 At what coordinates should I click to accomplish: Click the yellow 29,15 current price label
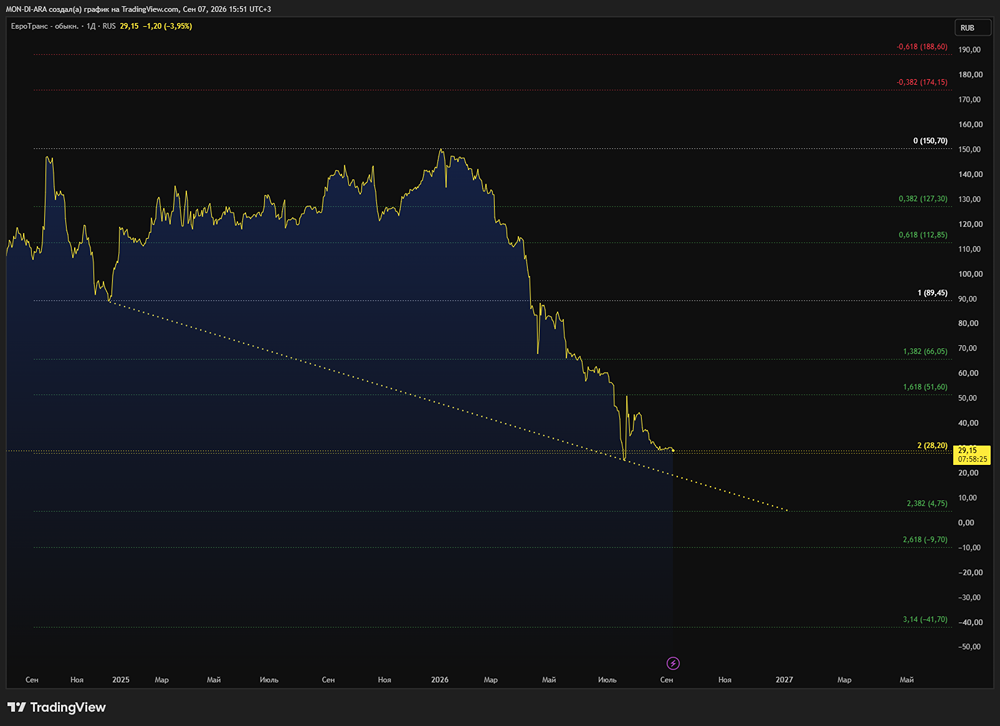click(x=973, y=454)
